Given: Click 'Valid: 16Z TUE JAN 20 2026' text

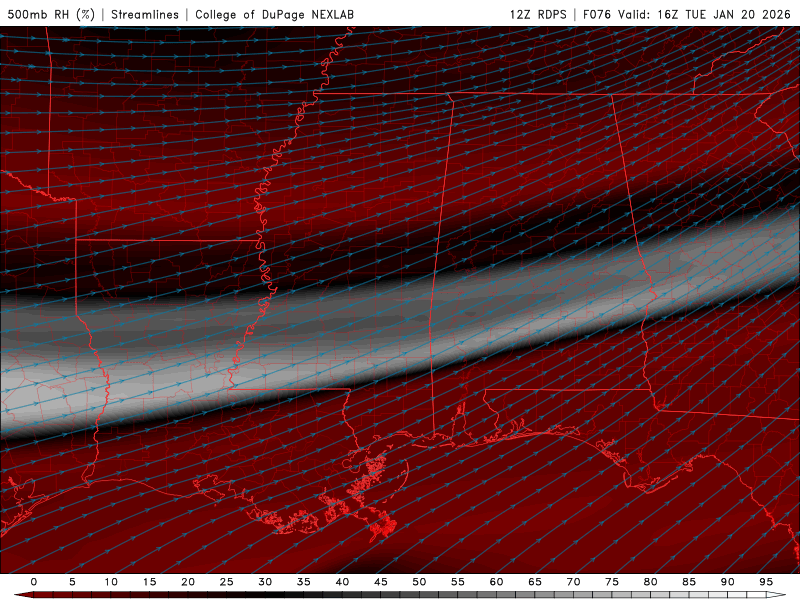Looking at the screenshot, I should pyautogui.click(x=705, y=14).
